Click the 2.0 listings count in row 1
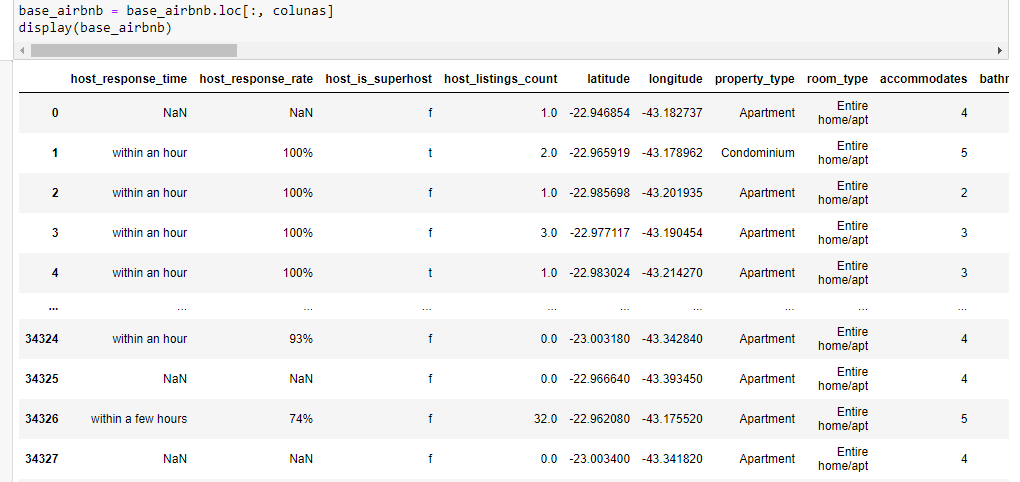Image resolution: width=1020 pixels, height=482 pixels. (548, 153)
